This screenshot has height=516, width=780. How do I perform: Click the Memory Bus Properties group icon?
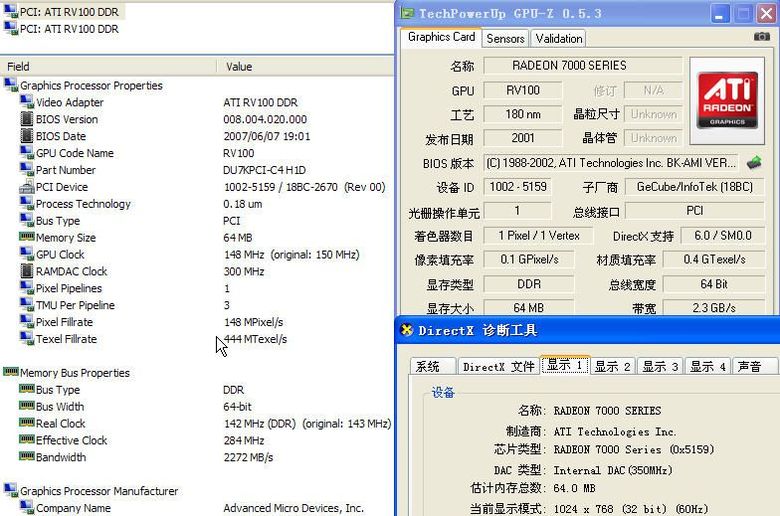(x=11, y=371)
